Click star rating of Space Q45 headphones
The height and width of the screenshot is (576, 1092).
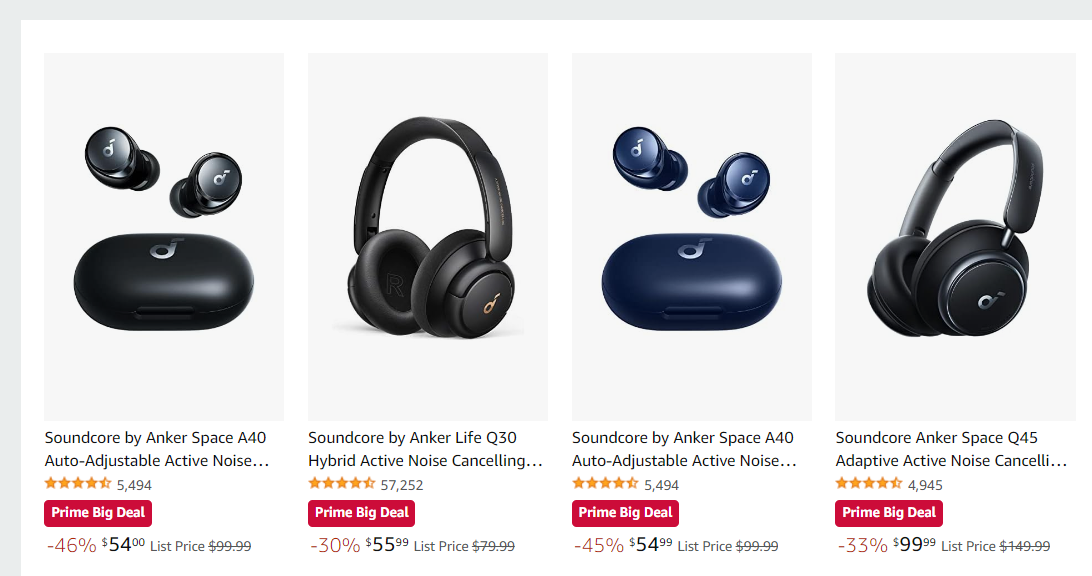868,483
